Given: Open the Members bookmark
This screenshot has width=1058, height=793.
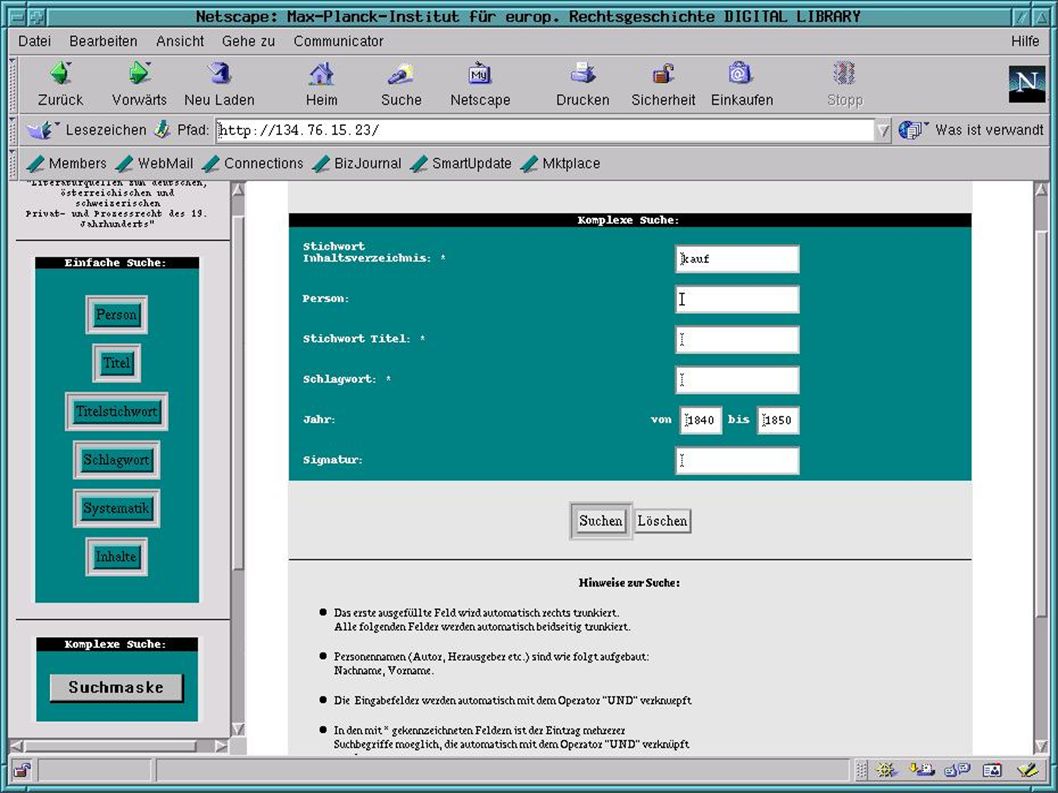Looking at the screenshot, I should coord(67,163).
